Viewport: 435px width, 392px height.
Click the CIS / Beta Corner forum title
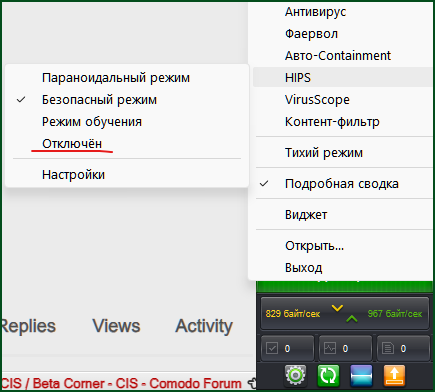pyautogui.click(x=122, y=383)
